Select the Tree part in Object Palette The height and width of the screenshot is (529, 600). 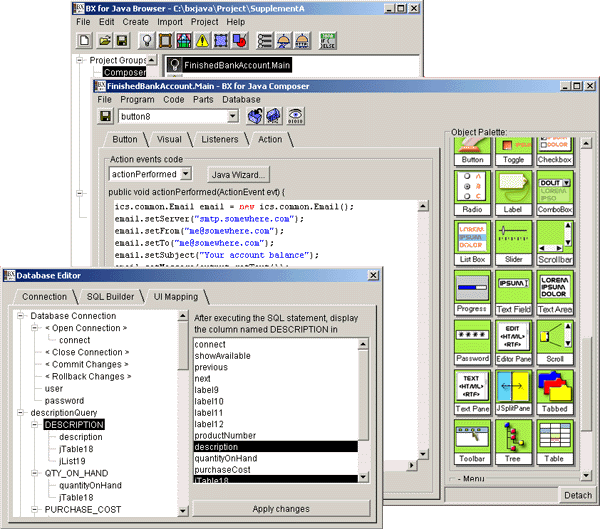pyautogui.click(x=514, y=442)
